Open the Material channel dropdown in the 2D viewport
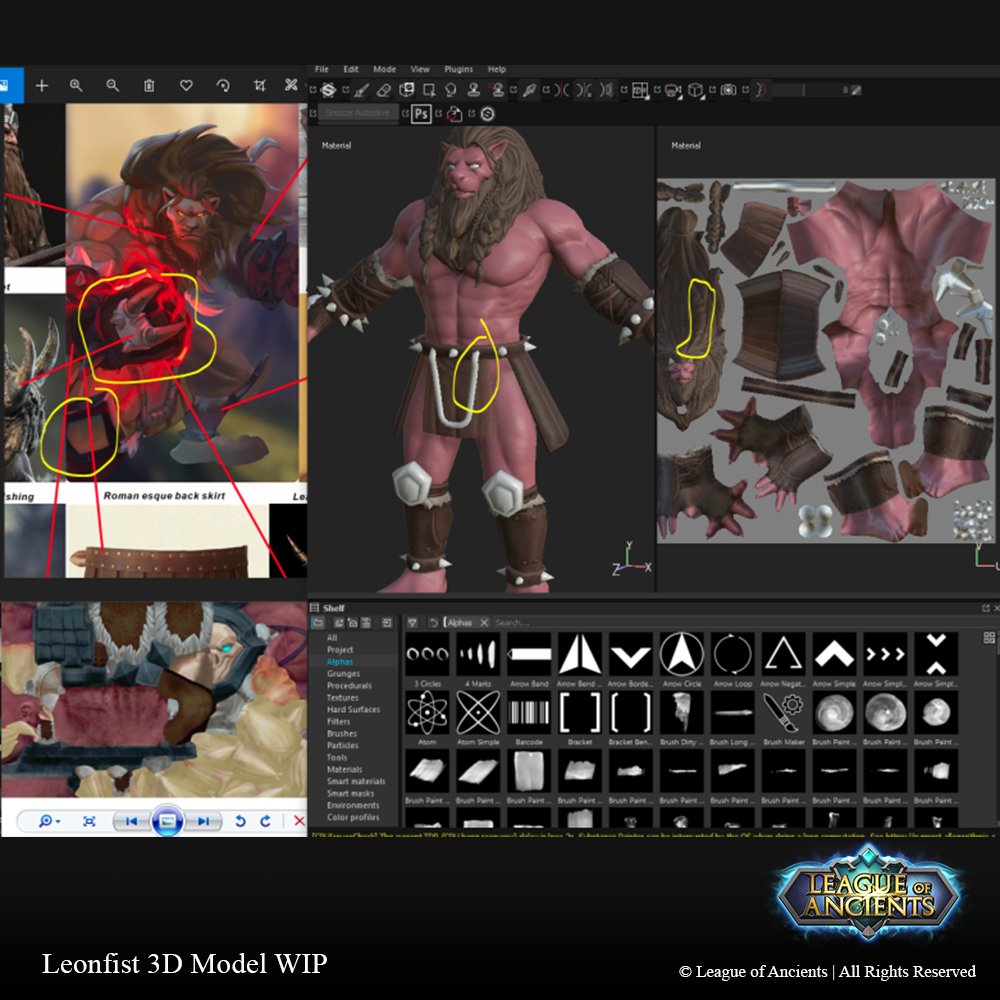This screenshot has height=1000, width=1000. tap(686, 146)
